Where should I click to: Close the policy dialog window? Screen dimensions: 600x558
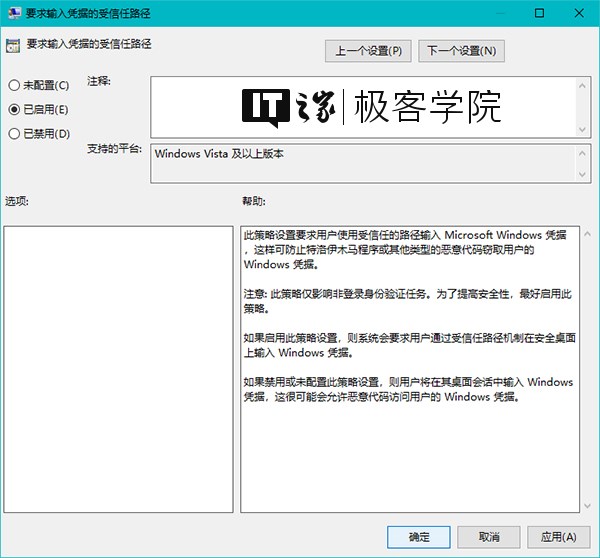click(579, 13)
